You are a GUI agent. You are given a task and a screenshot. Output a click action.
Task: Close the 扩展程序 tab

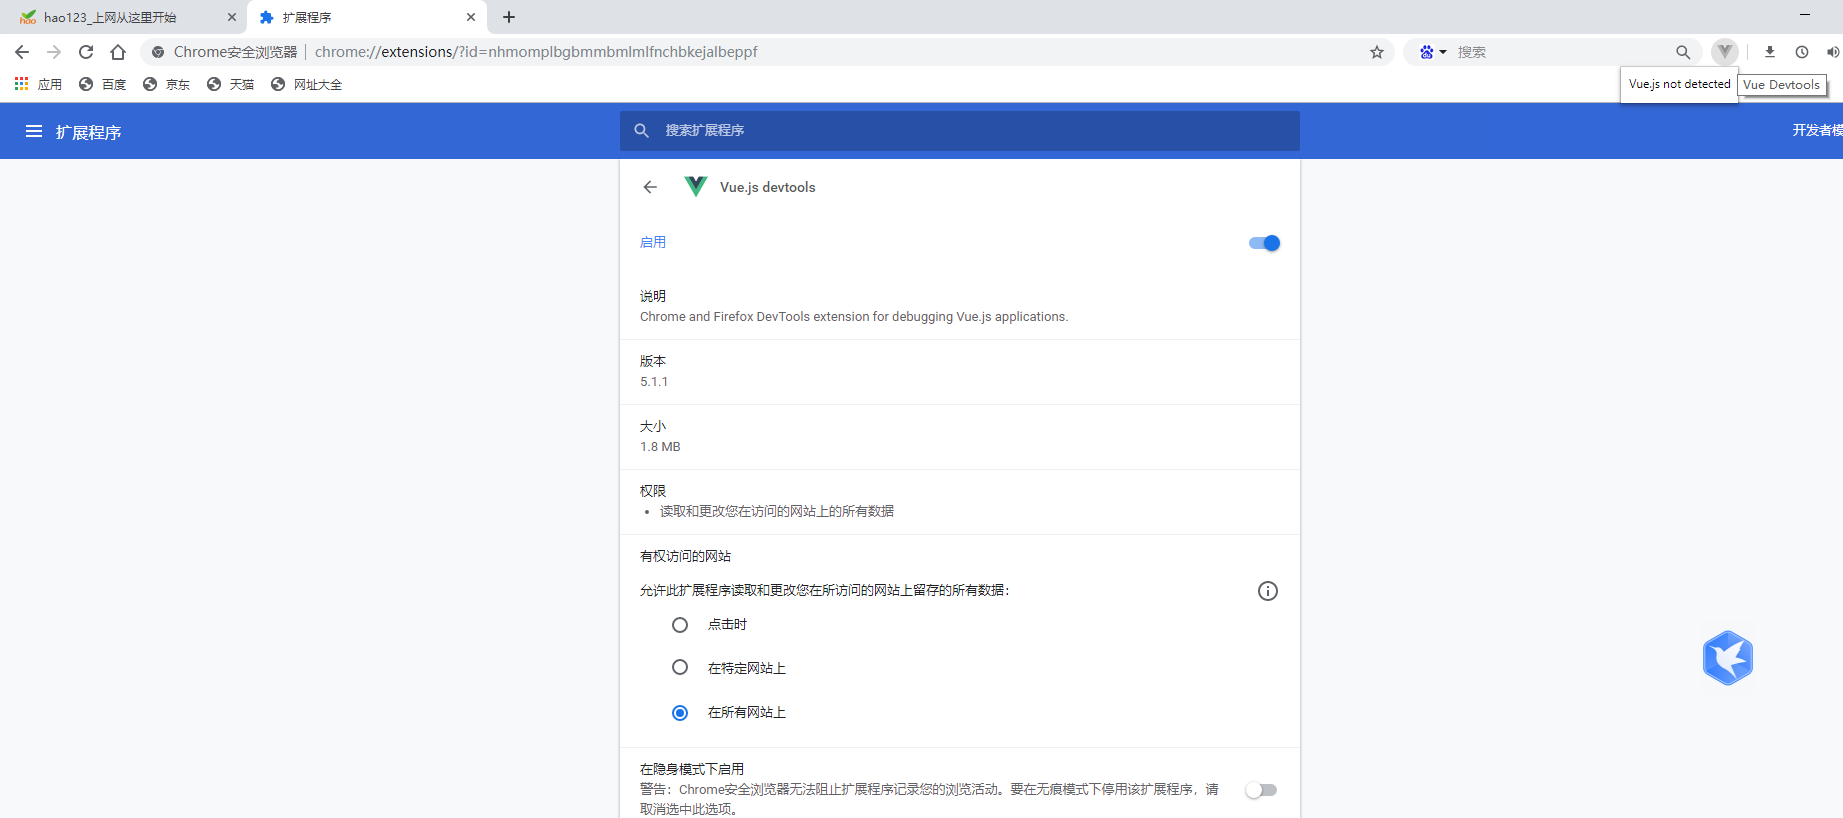tap(471, 17)
